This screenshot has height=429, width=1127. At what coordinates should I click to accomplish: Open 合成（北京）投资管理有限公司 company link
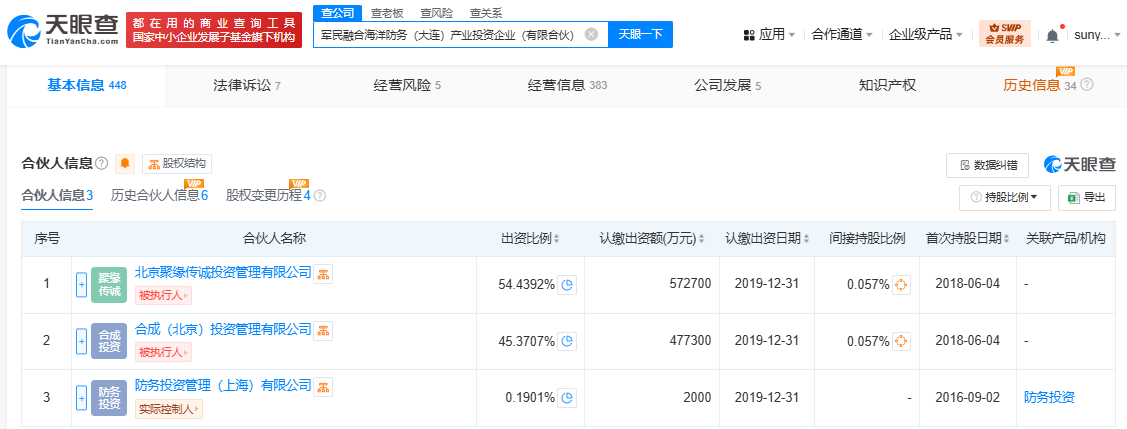click(223, 329)
